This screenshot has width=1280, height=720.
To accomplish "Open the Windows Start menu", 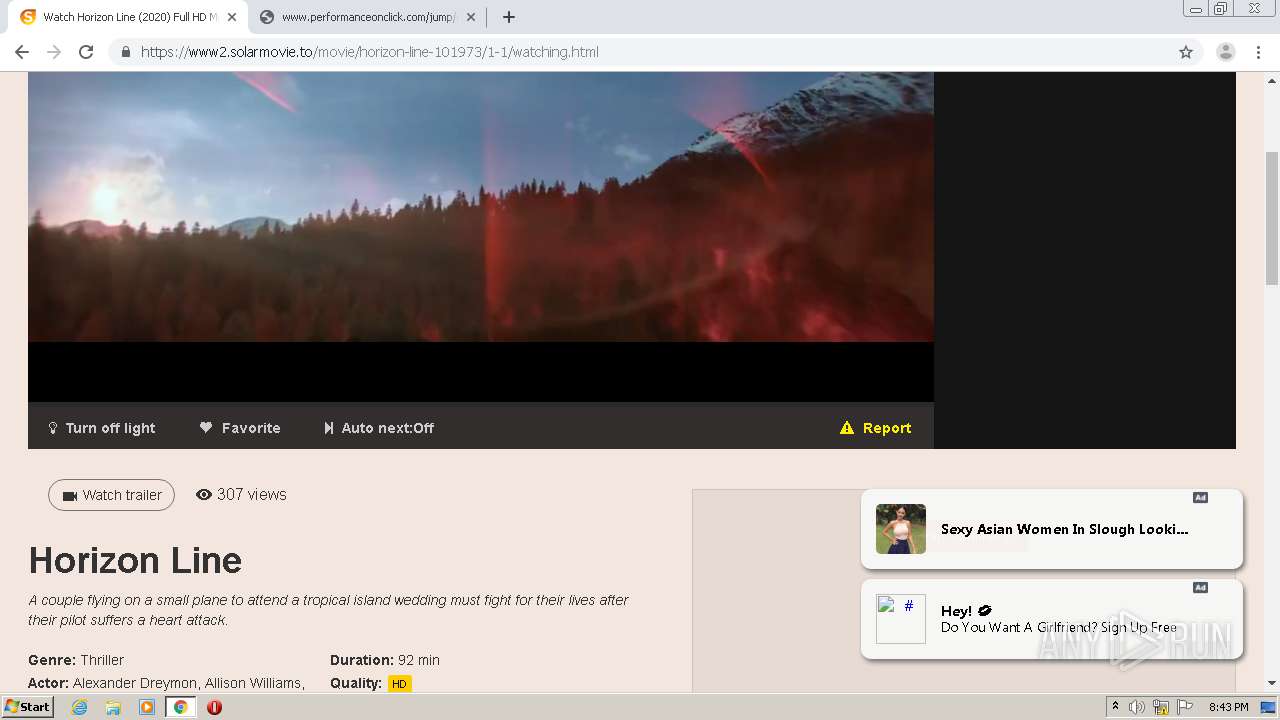I will pos(27,707).
